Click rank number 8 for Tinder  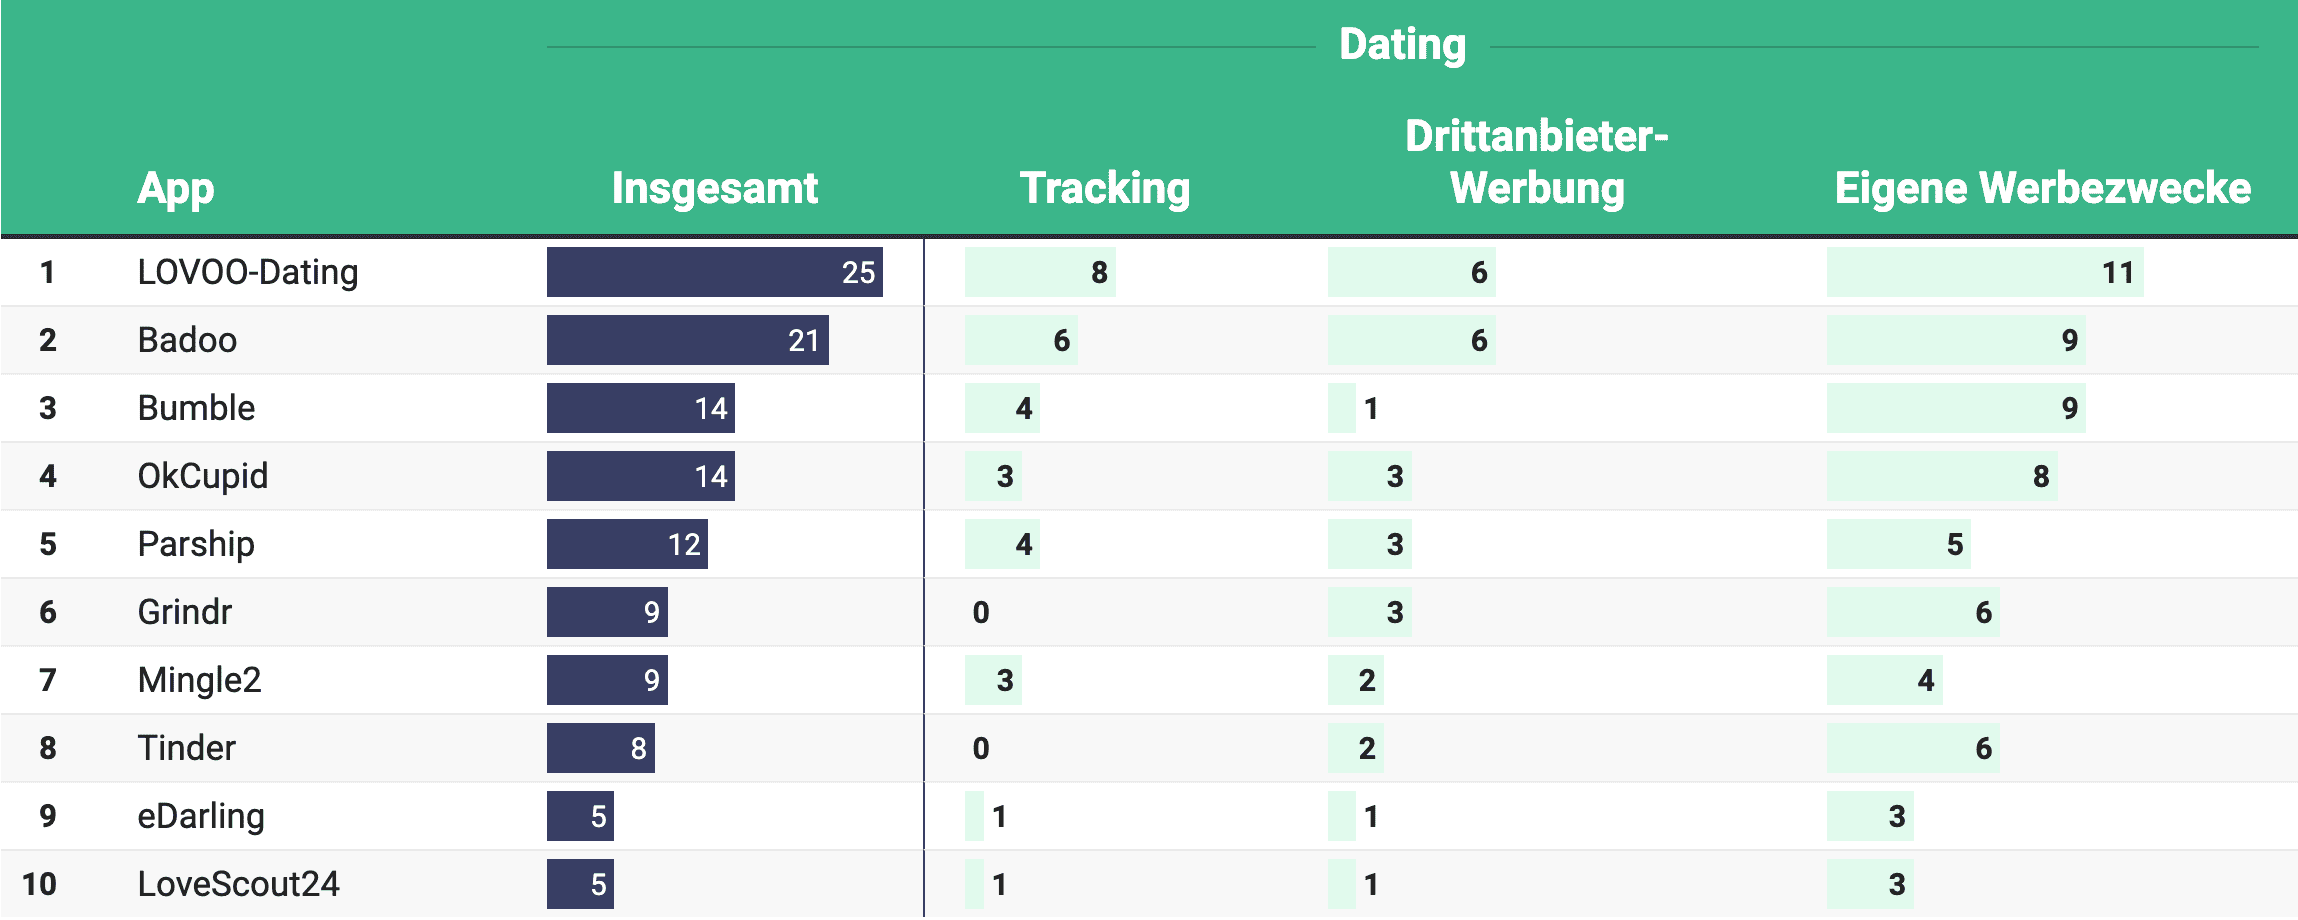click(x=47, y=748)
